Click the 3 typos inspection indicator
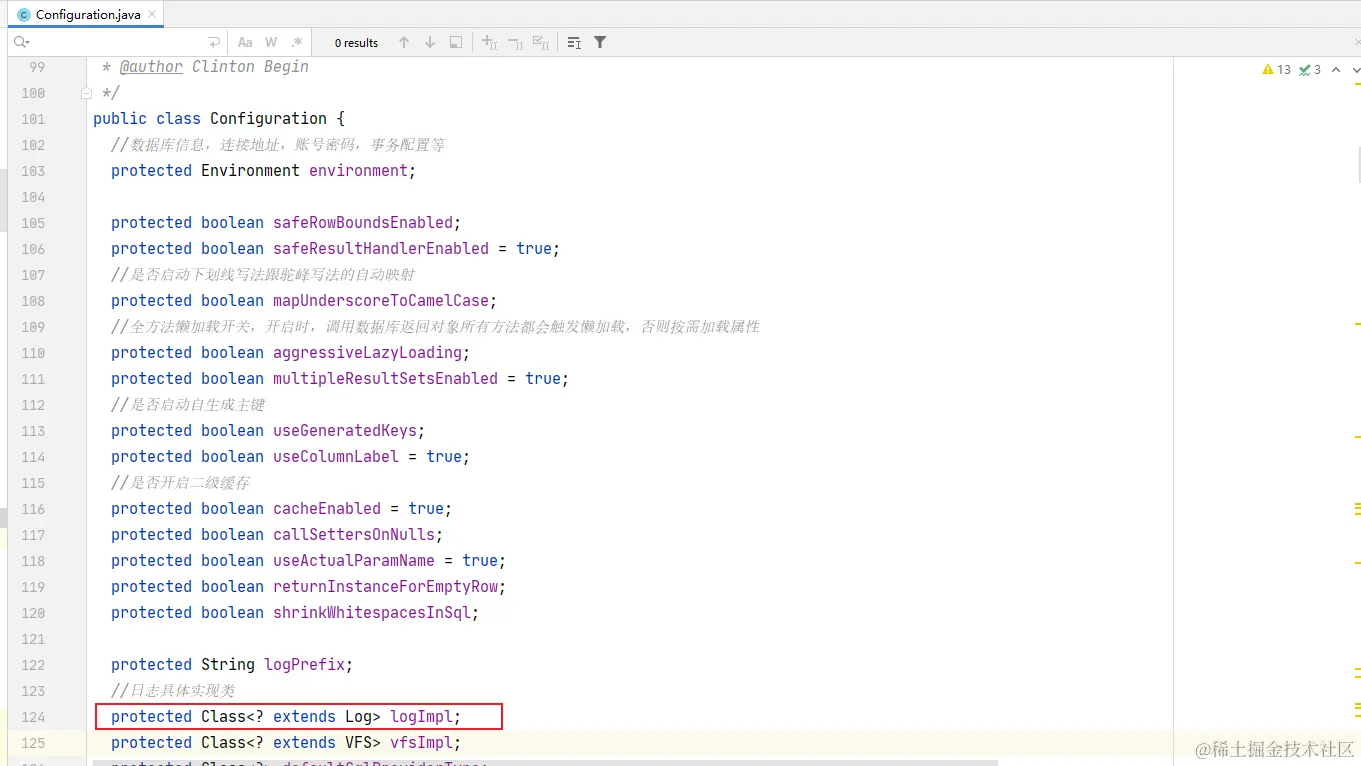 click(x=1311, y=70)
